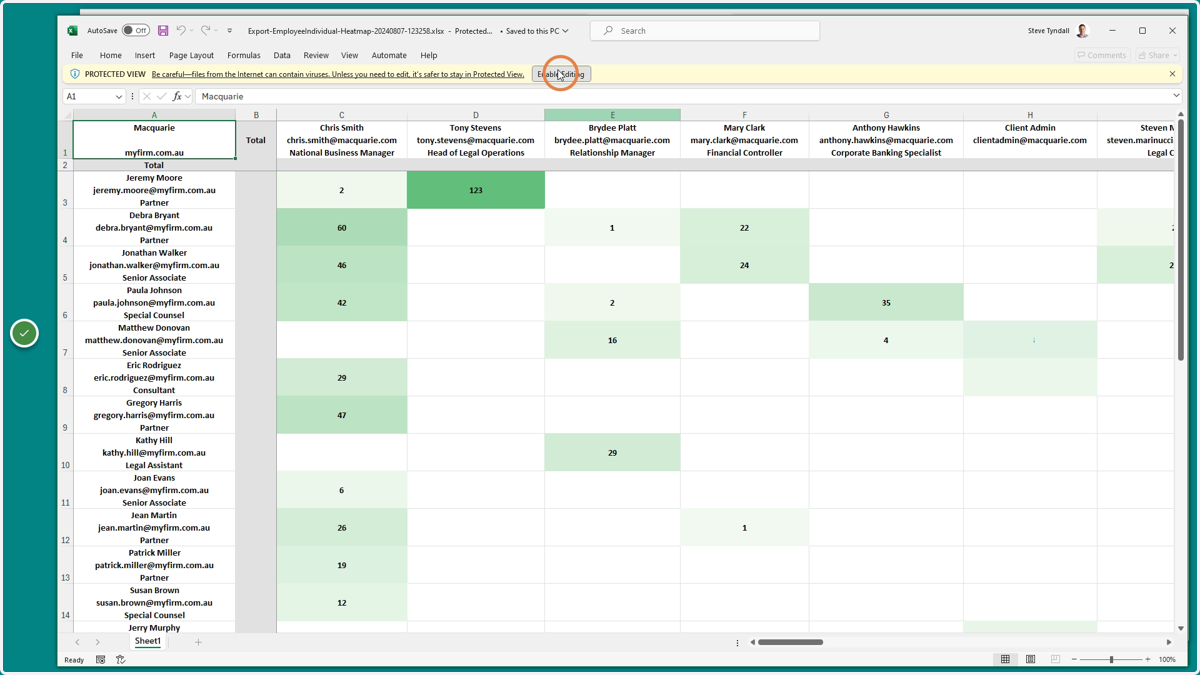Open the Undo history dropdown arrow

192,31
